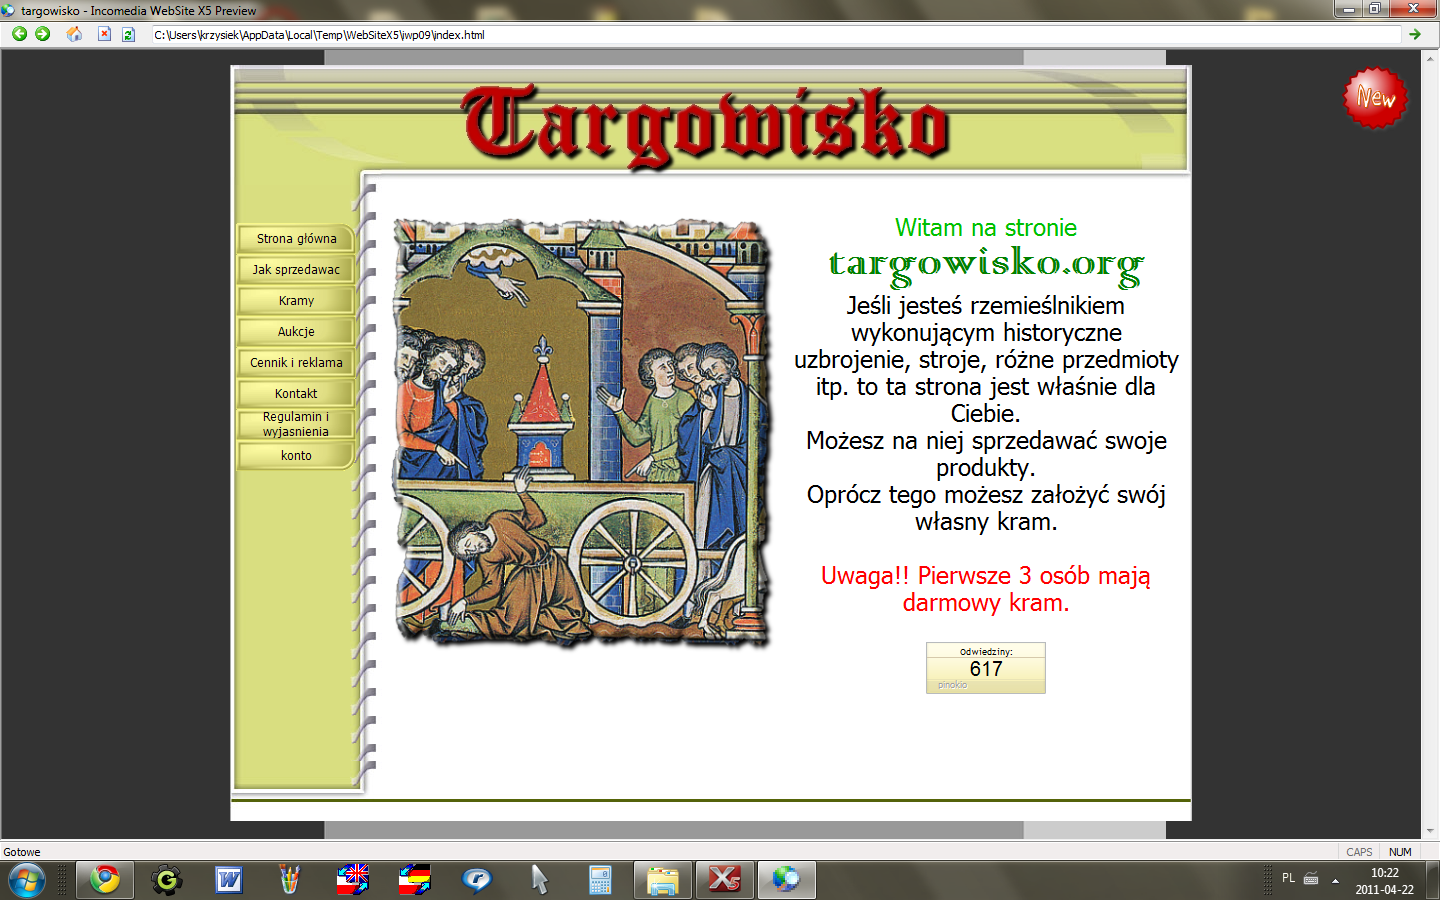Go to Home via the house icon
This screenshot has height=900, width=1440.
(74, 34)
